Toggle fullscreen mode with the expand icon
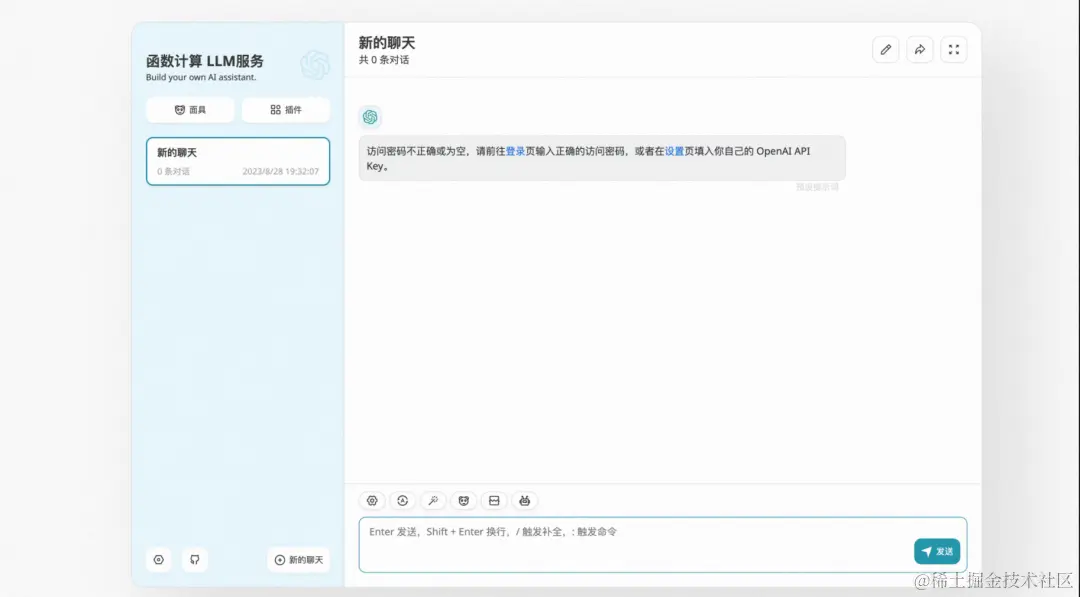Screen dimensions: 1080x597 coord(953,48)
